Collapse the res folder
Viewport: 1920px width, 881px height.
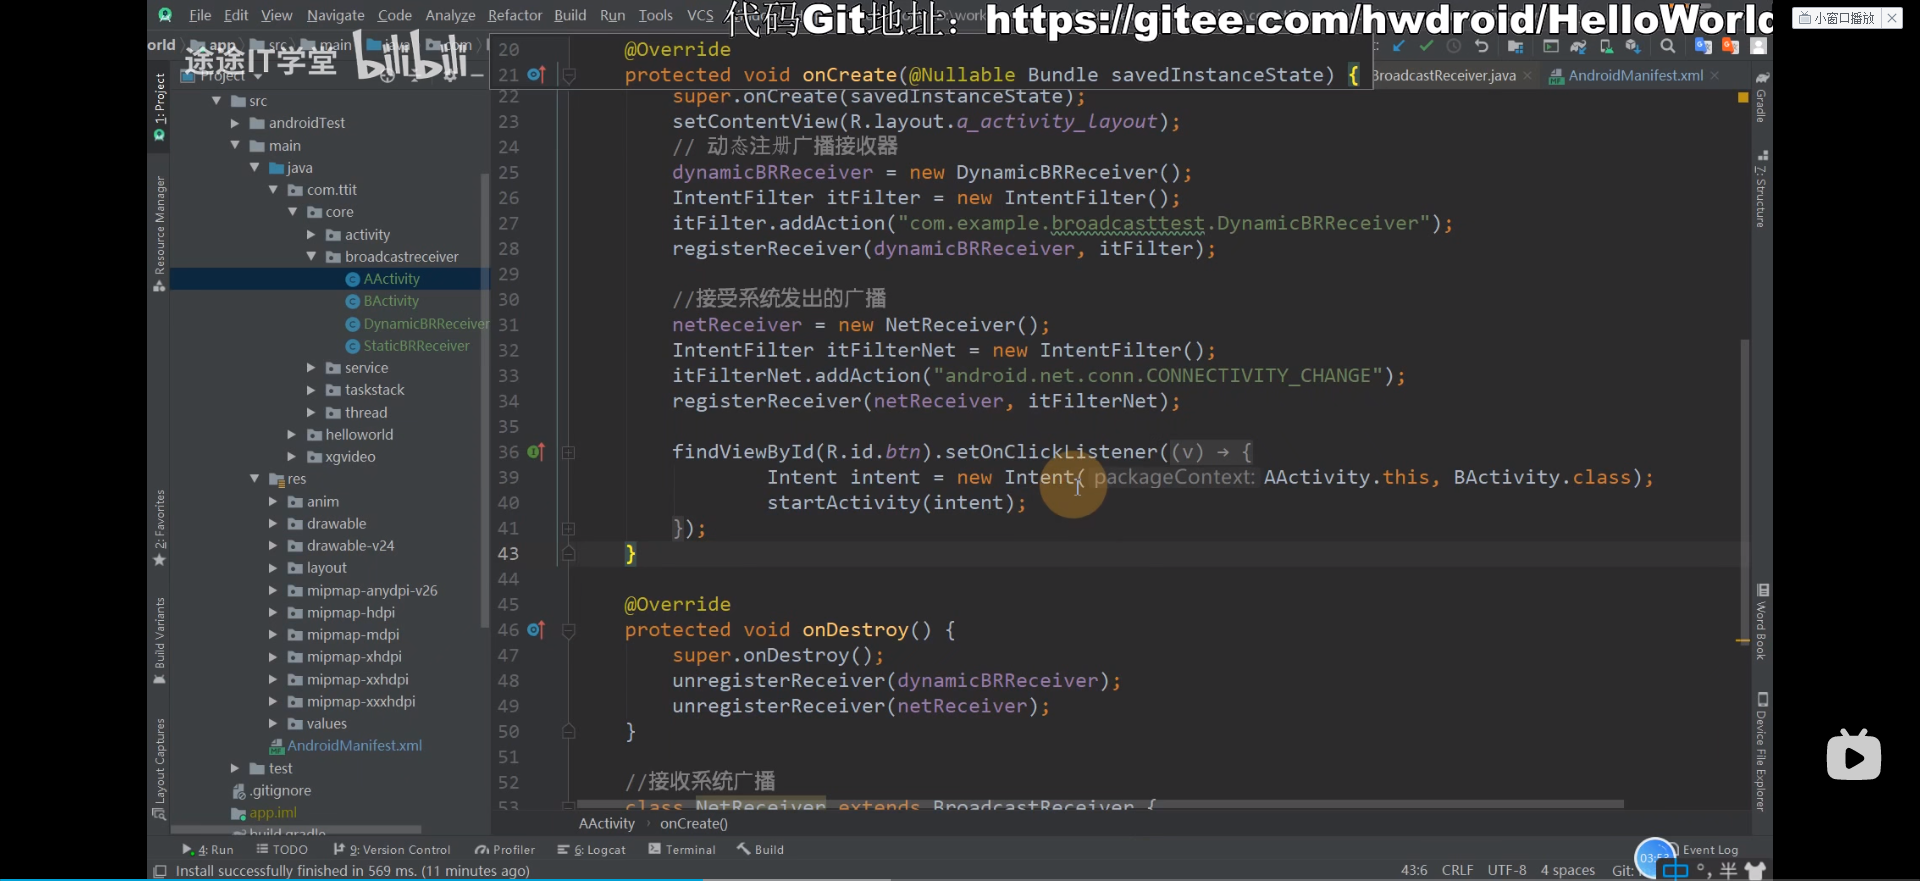(x=255, y=479)
